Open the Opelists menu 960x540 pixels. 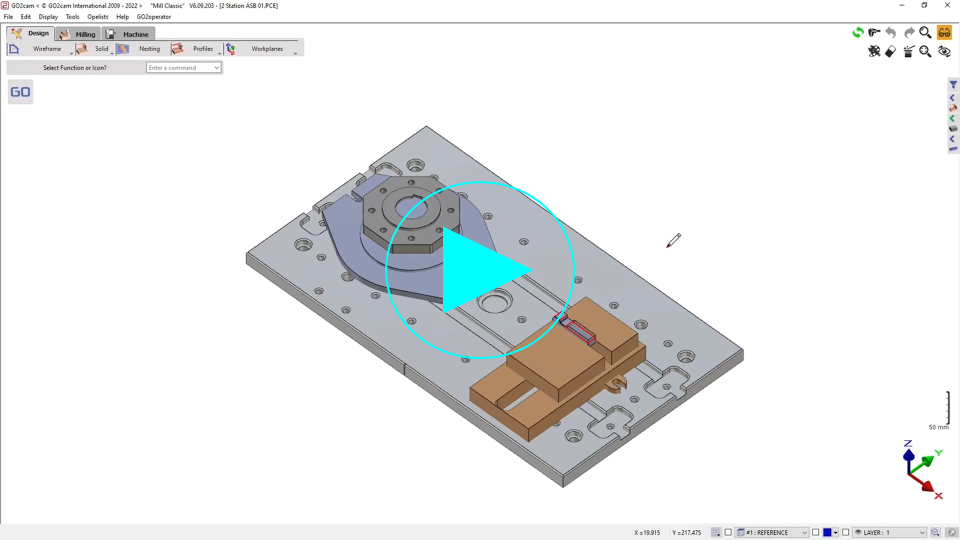tap(97, 17)
